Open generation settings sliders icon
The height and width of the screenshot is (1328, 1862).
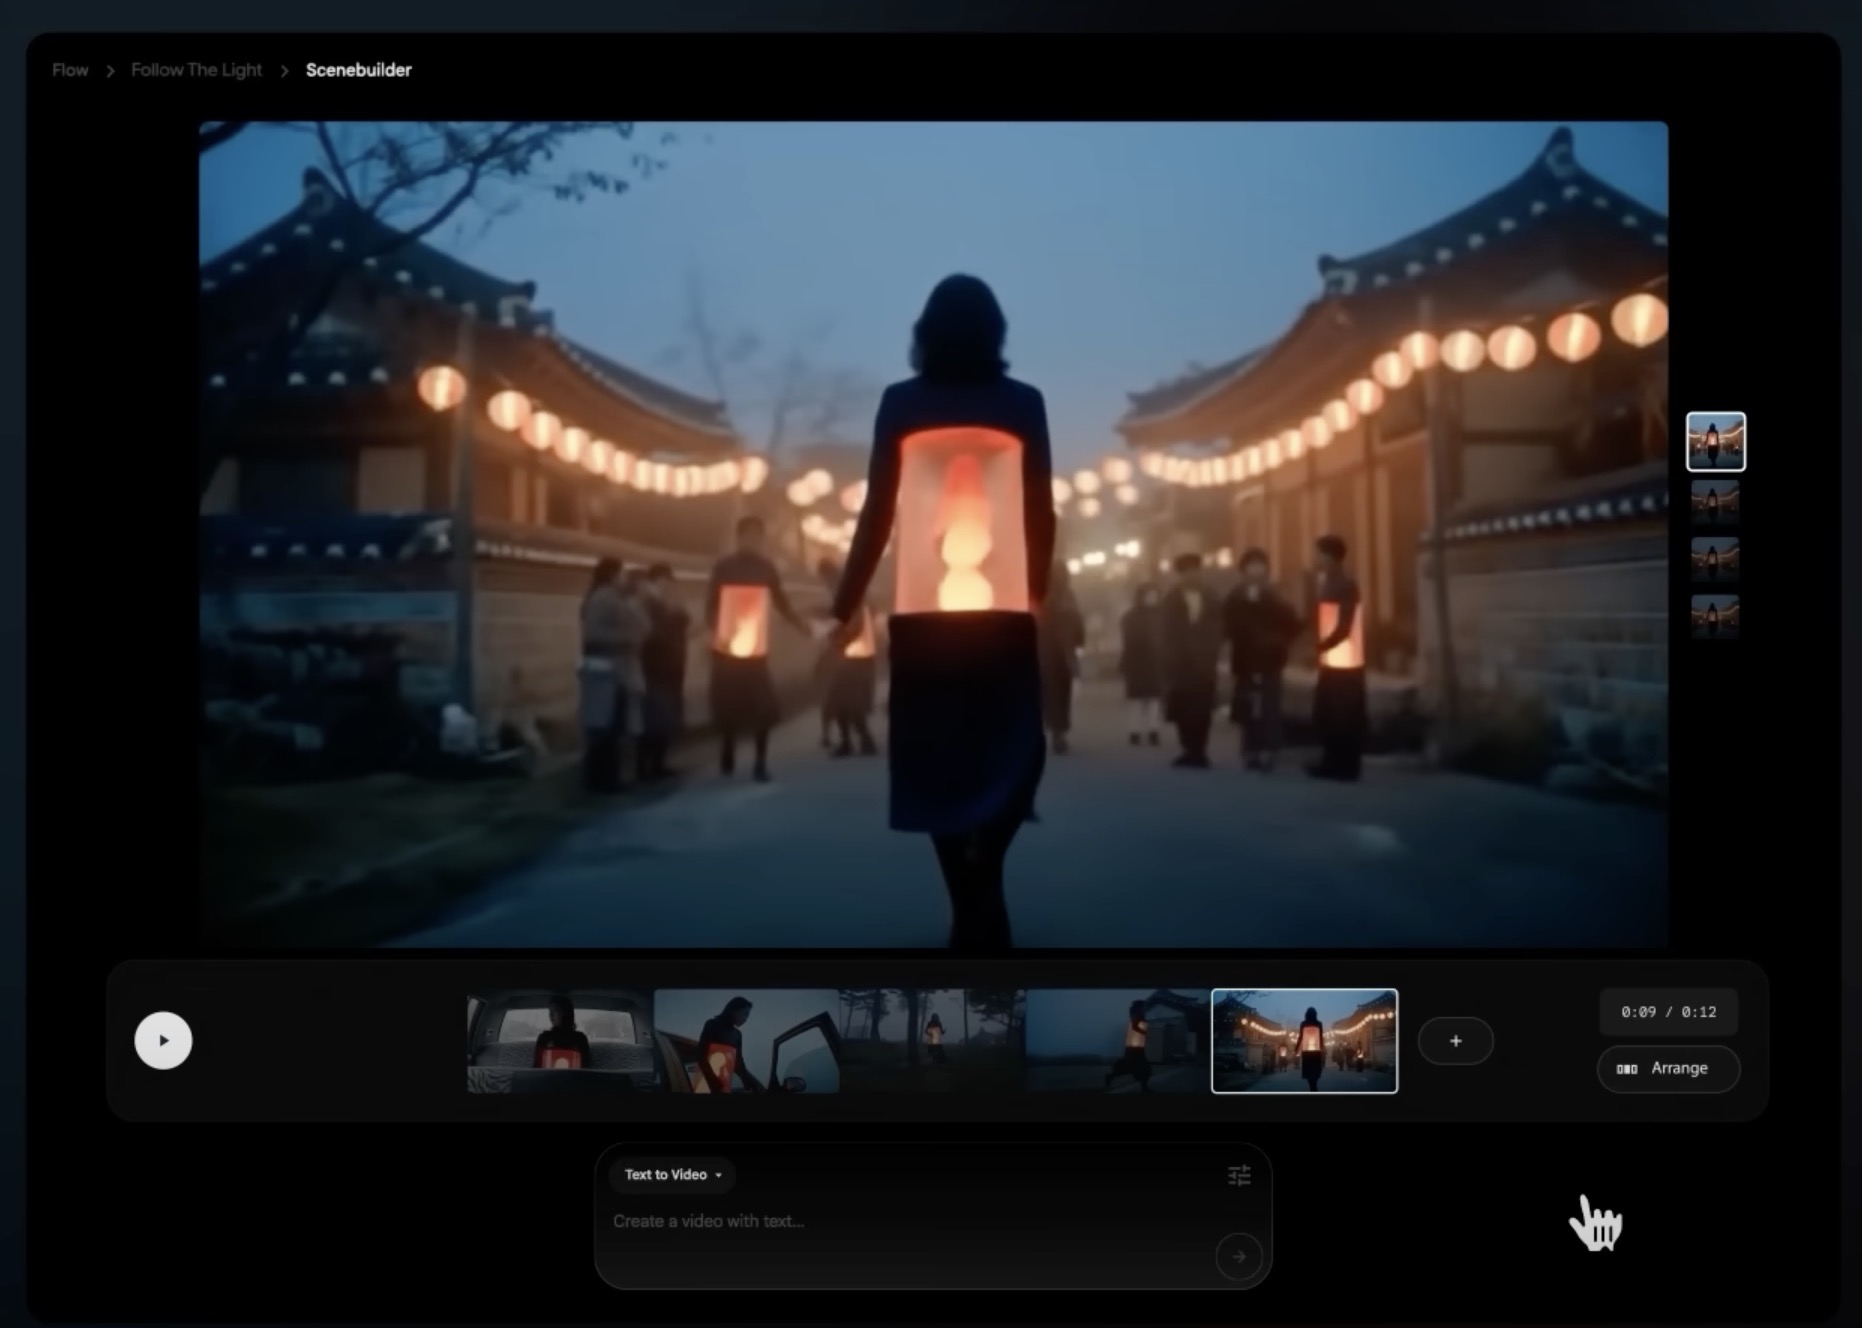[x=1239, y=1176]
